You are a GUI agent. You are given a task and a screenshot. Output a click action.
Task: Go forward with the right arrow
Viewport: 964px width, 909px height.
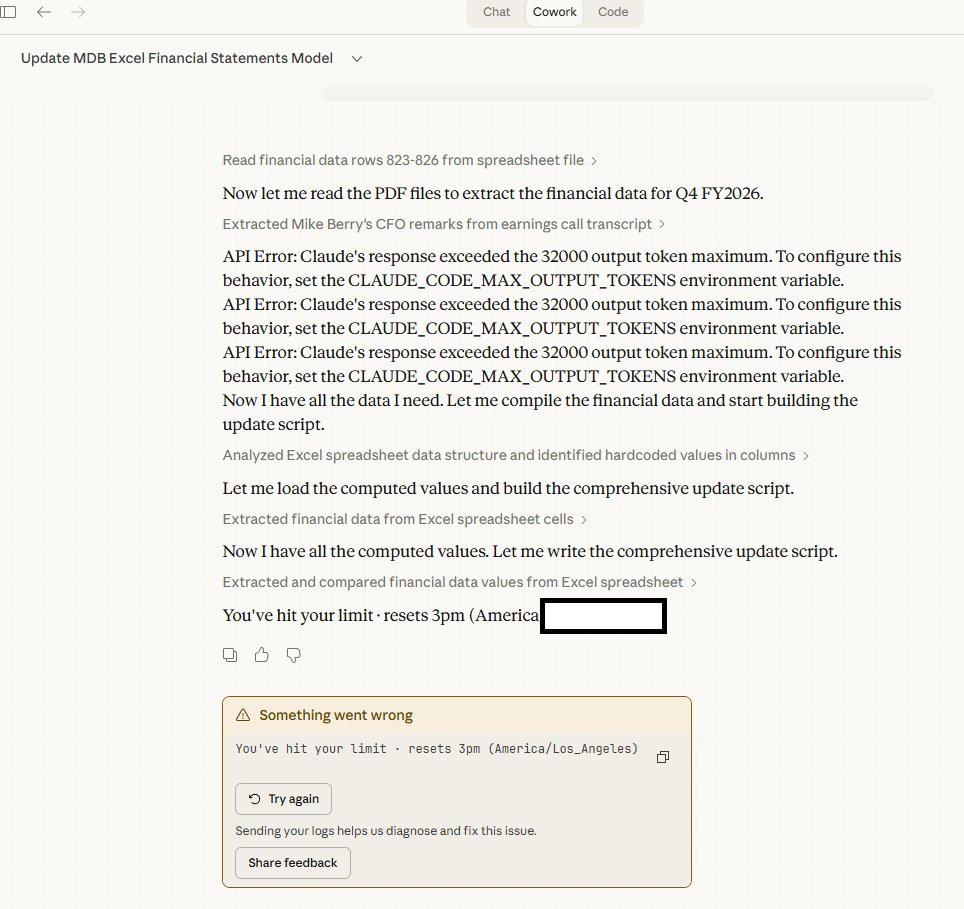pyautogui.click(x=78, y=12)
